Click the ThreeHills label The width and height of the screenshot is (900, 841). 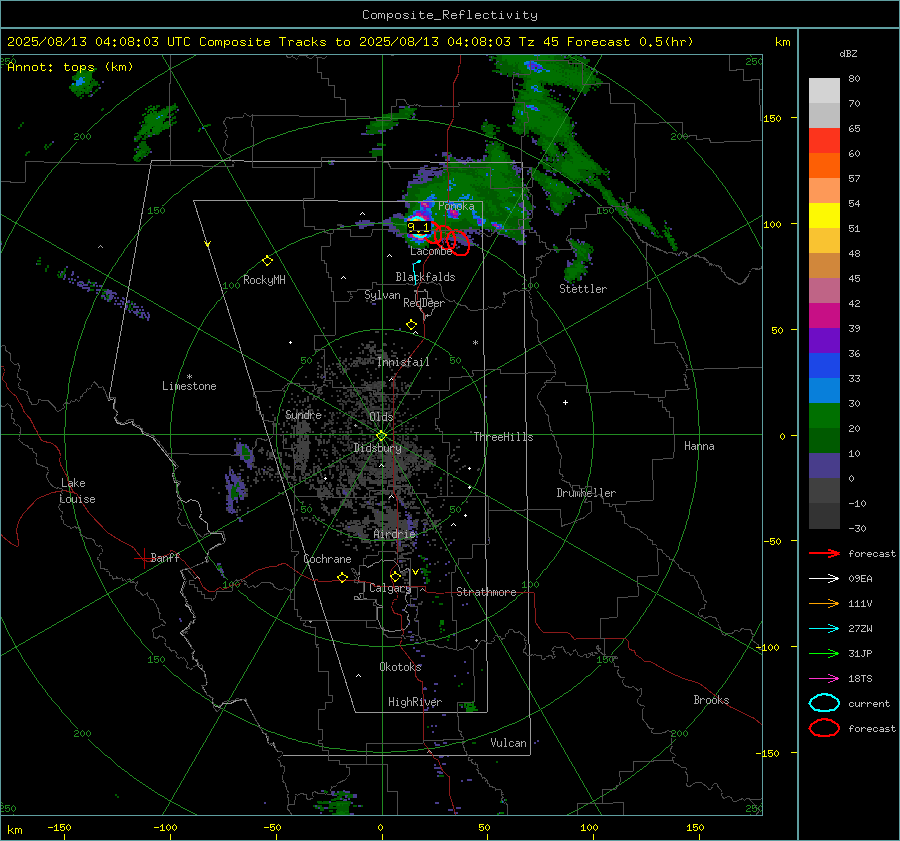[x=503, y=437]
